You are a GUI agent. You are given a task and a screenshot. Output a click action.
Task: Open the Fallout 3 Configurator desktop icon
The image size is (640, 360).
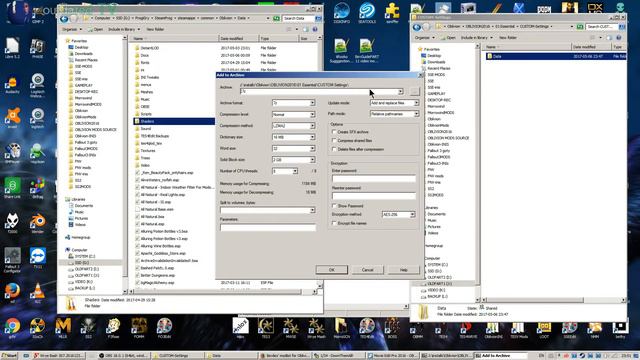12,260
